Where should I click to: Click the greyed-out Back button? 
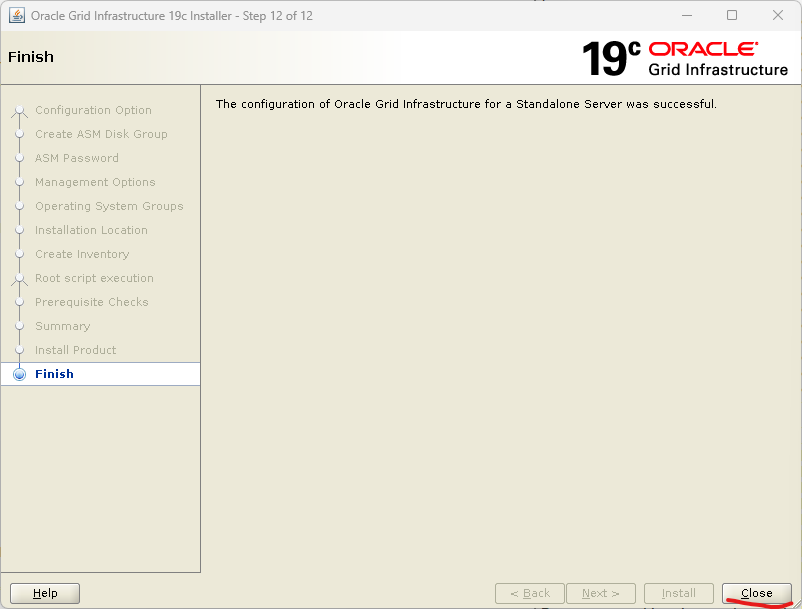(530, 593)
